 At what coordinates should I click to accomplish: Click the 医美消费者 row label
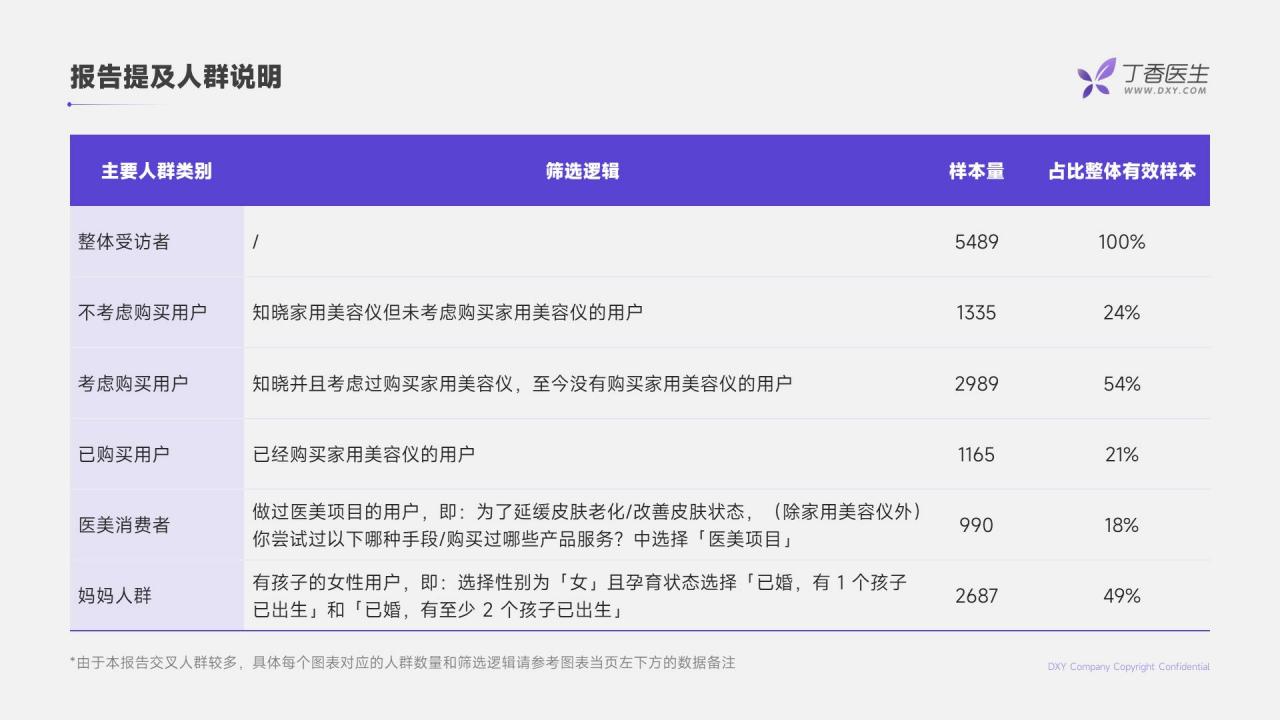[x=124, y=525]
